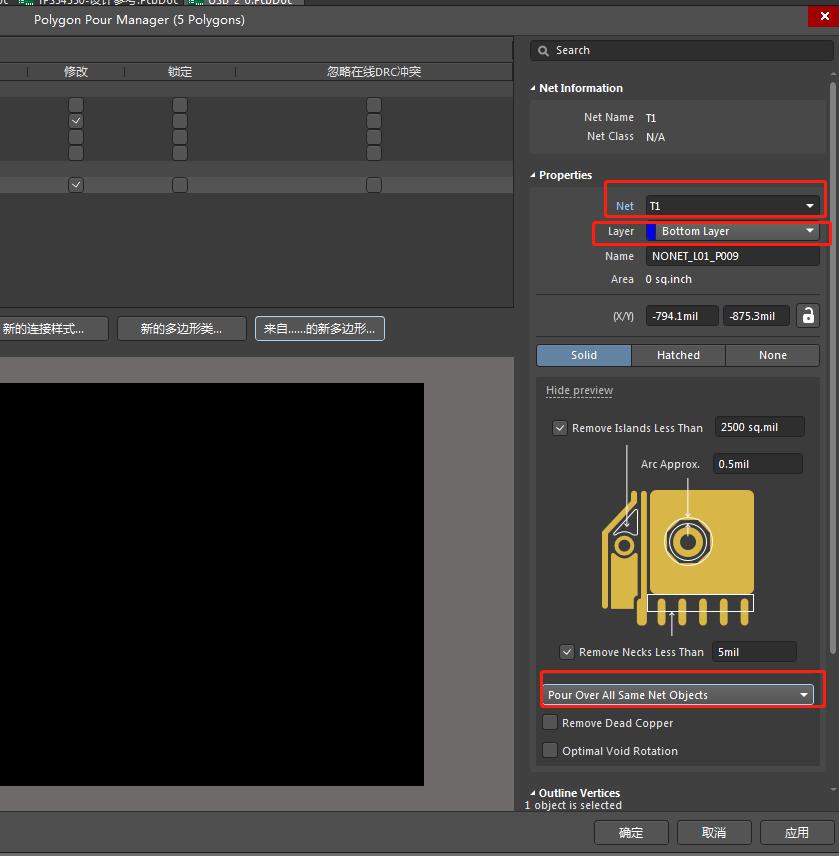Toggle Remove Islands Less Than checkbox
Screen dimensions: 839x856
pos(560,428)
